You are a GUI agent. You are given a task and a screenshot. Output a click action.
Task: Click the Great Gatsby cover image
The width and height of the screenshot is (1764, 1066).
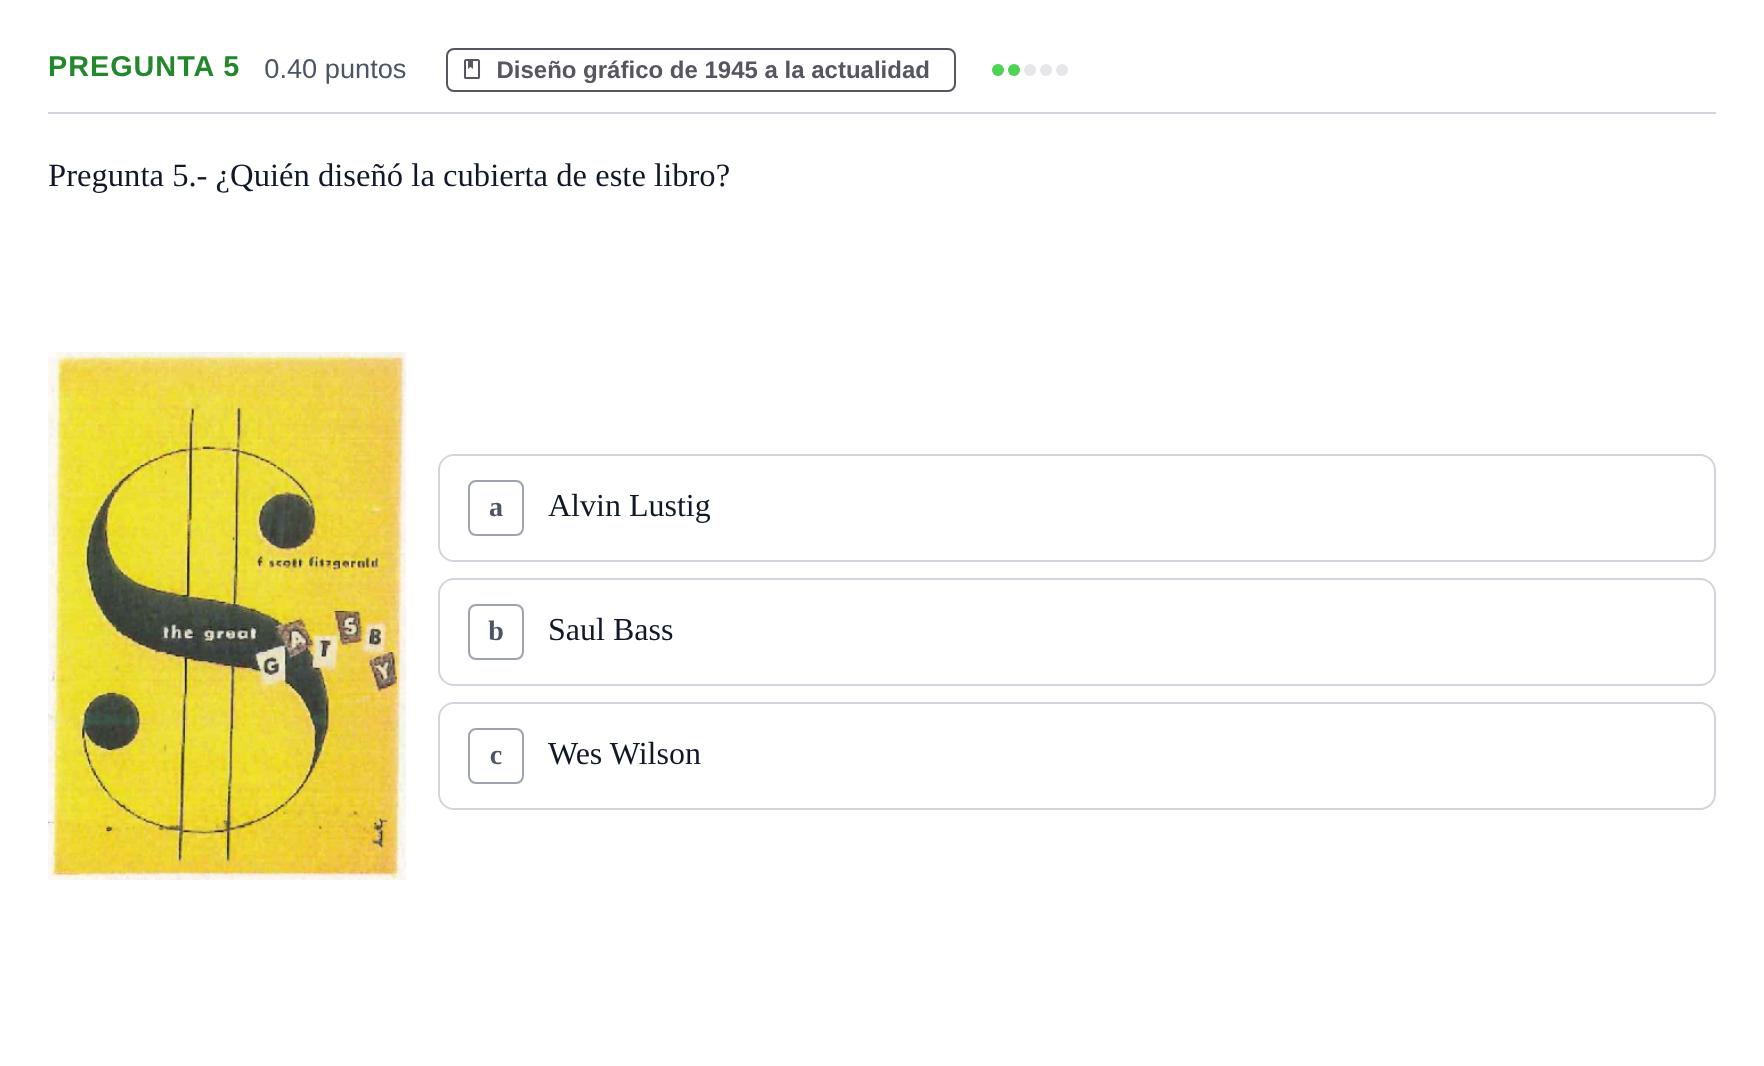227,616
